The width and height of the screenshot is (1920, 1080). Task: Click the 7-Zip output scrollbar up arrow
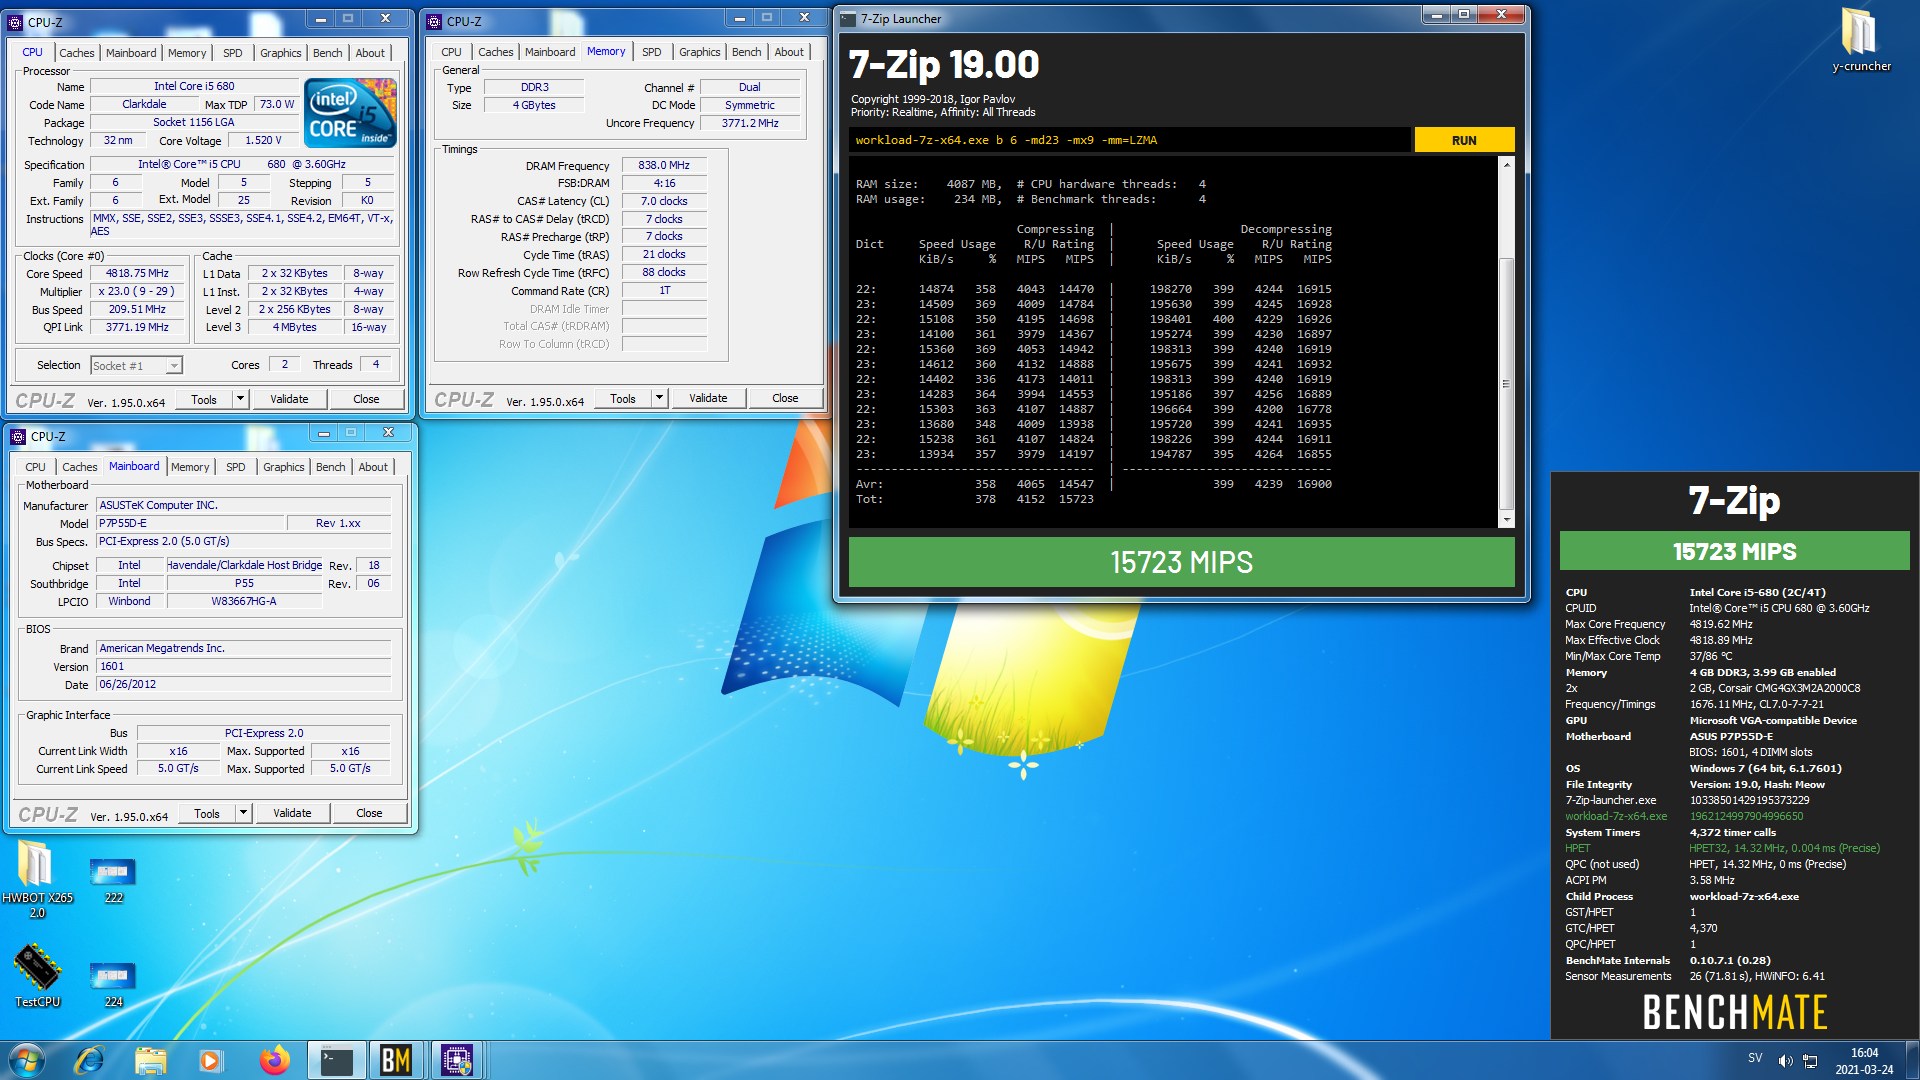pyautogui.click(x=1506, y=164)
